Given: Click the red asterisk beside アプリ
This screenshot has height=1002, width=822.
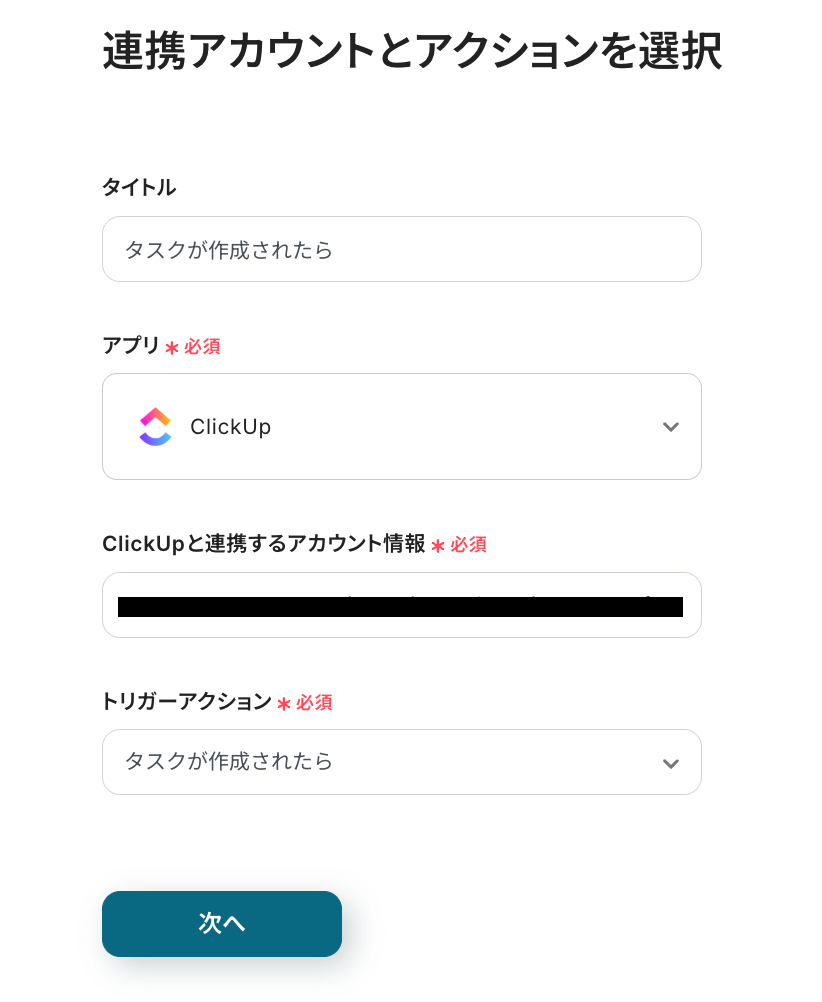Looking at the screenshot, I should 172,348.
